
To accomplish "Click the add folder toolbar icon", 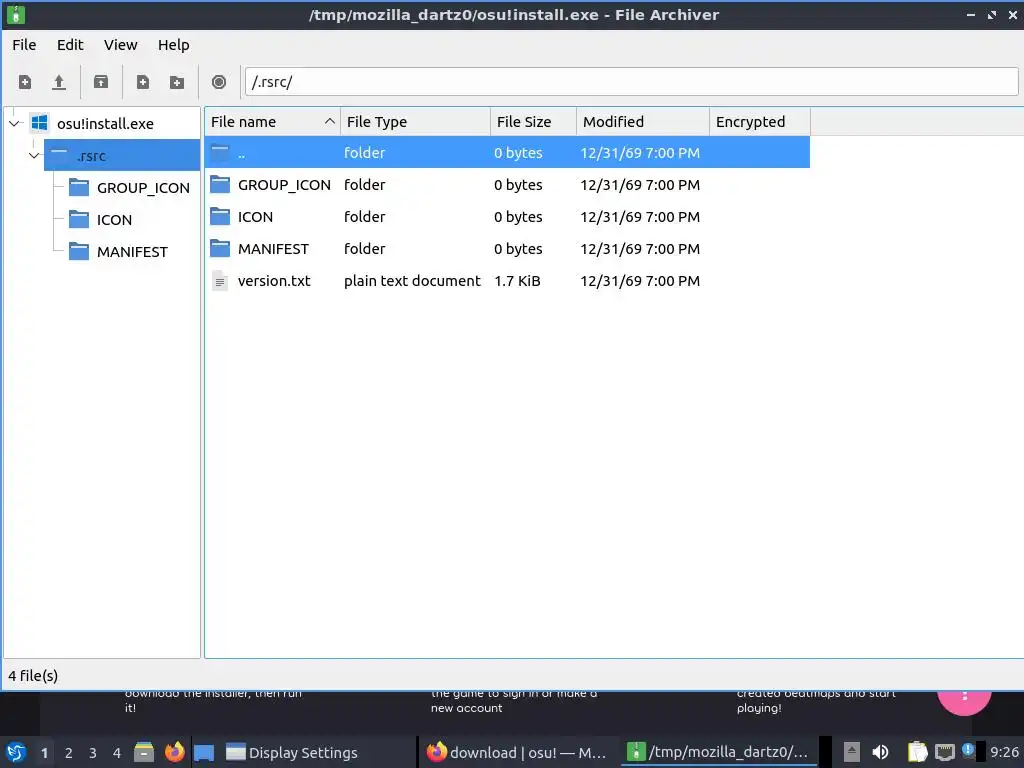I will pos(176,82).
